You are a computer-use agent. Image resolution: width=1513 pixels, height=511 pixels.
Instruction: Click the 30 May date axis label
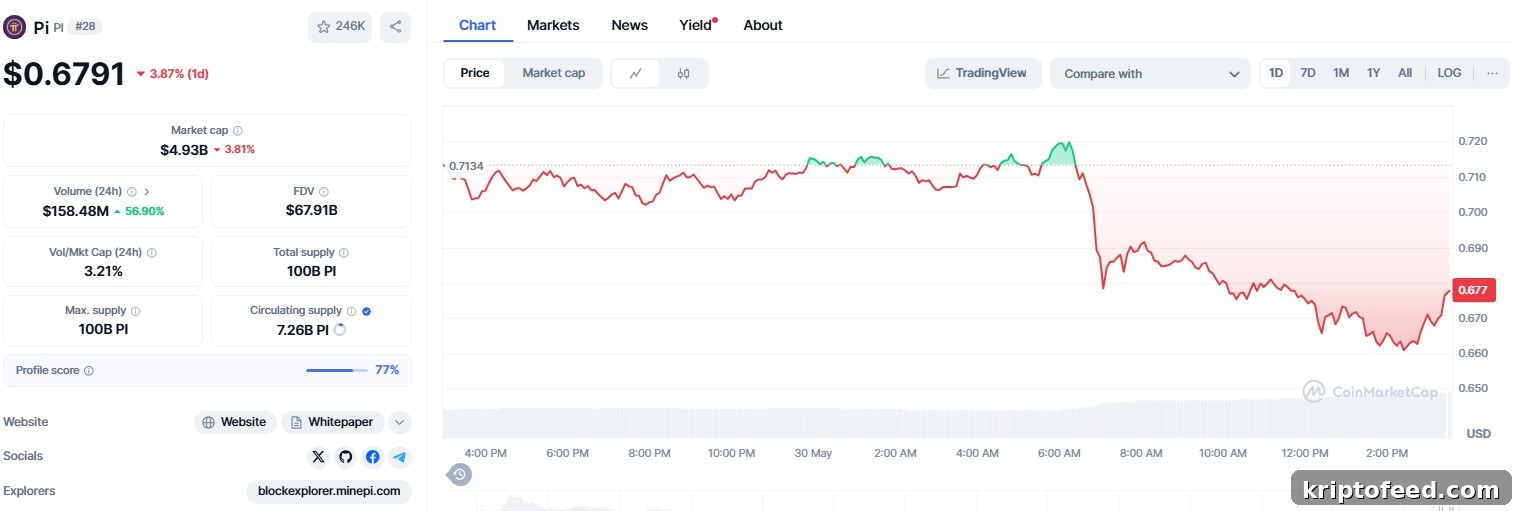pyautogui.click(x=813, y=453)
